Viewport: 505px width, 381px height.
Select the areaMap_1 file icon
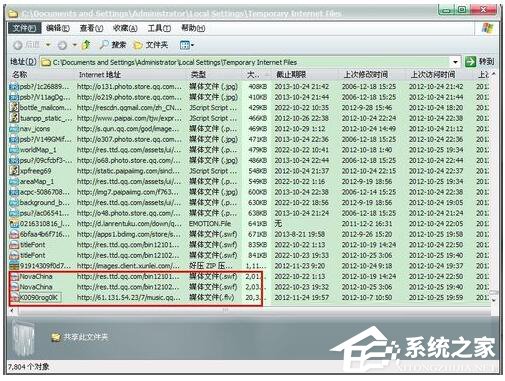tap(14, 182)
